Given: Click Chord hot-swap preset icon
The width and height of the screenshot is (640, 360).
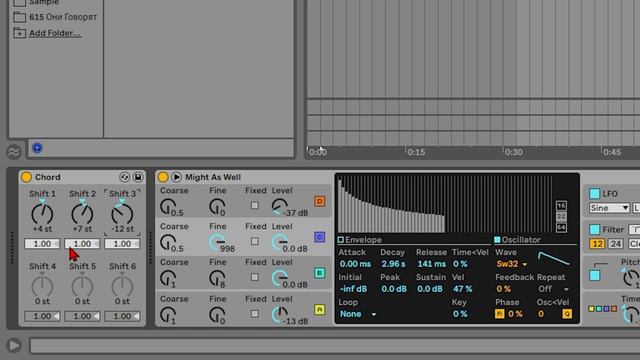Looking at the screenshot, I should pos(124,177).
